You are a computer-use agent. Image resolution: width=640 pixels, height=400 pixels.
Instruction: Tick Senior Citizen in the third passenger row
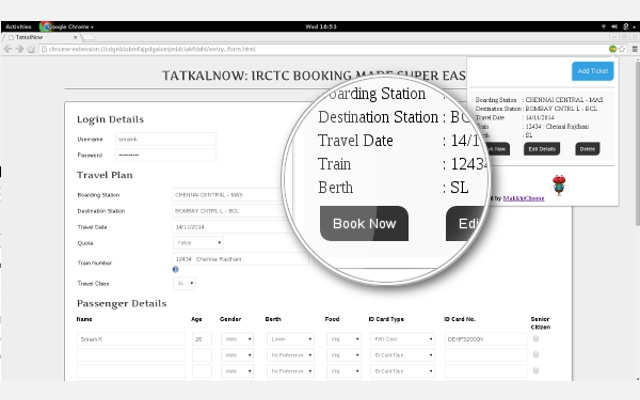point(536,371)
